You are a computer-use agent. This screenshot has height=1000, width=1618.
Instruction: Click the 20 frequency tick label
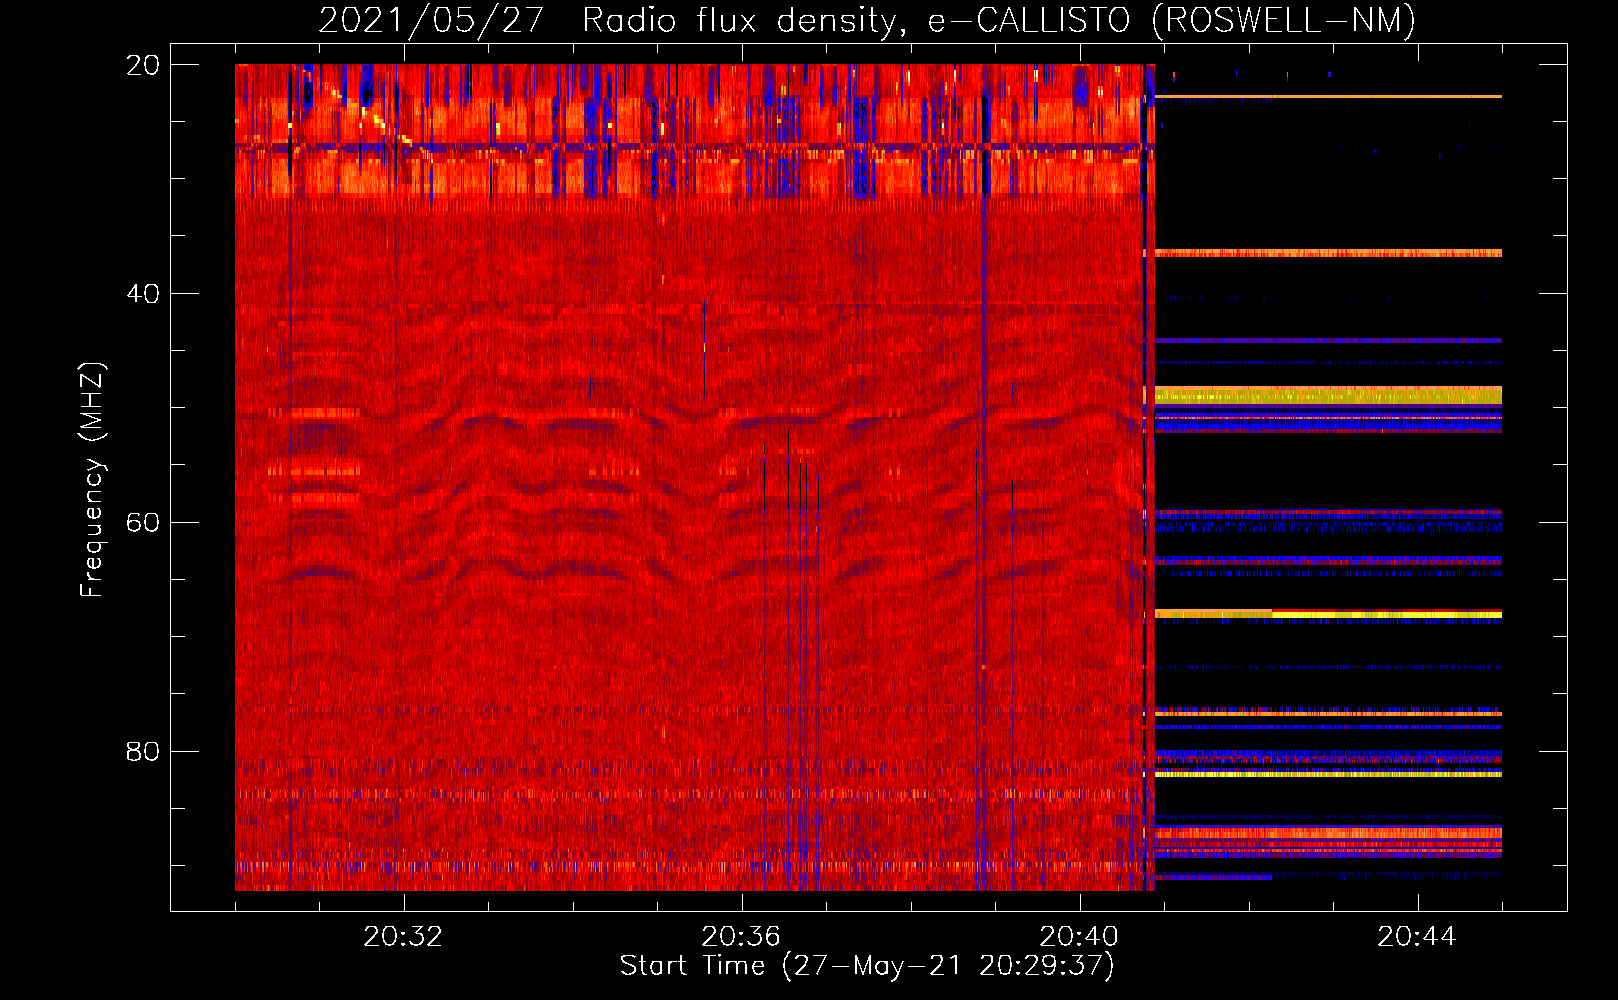click(143, 66)
